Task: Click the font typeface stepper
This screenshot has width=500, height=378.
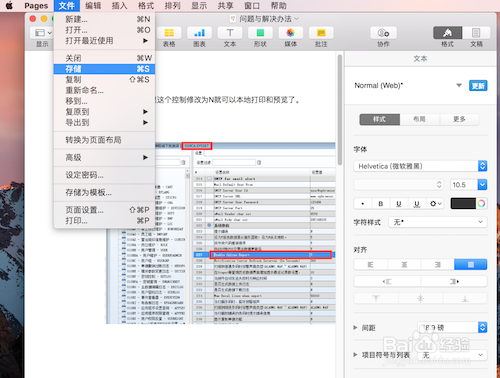Action: point(439,184)
